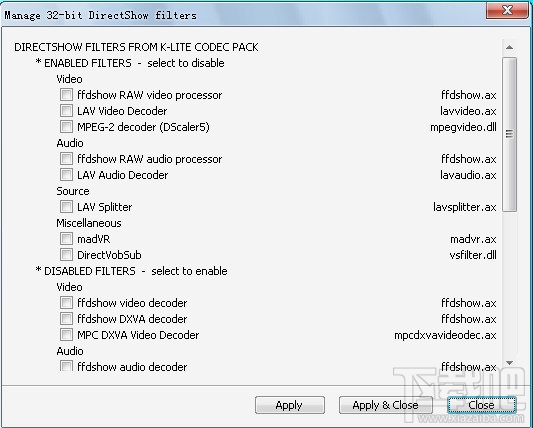The width and height of the screenshot is (533, 428).
Task: Enable the ffdshow audio decoder checkbox
Action: click(x=66, y=366)
